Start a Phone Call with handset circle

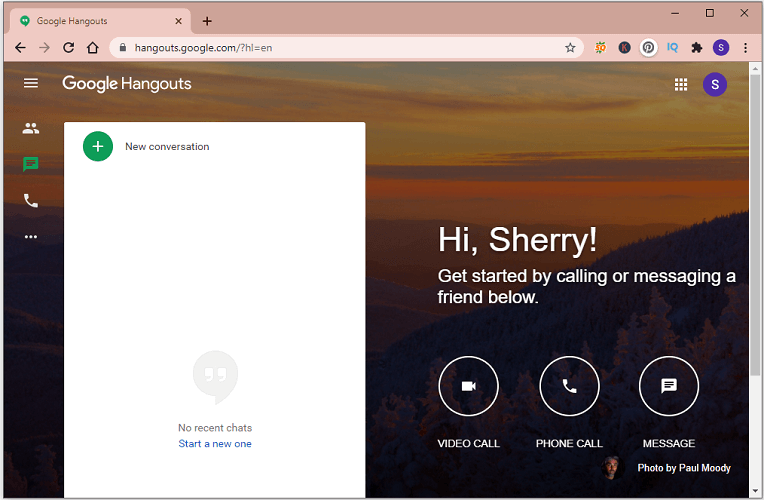[569, 386]
